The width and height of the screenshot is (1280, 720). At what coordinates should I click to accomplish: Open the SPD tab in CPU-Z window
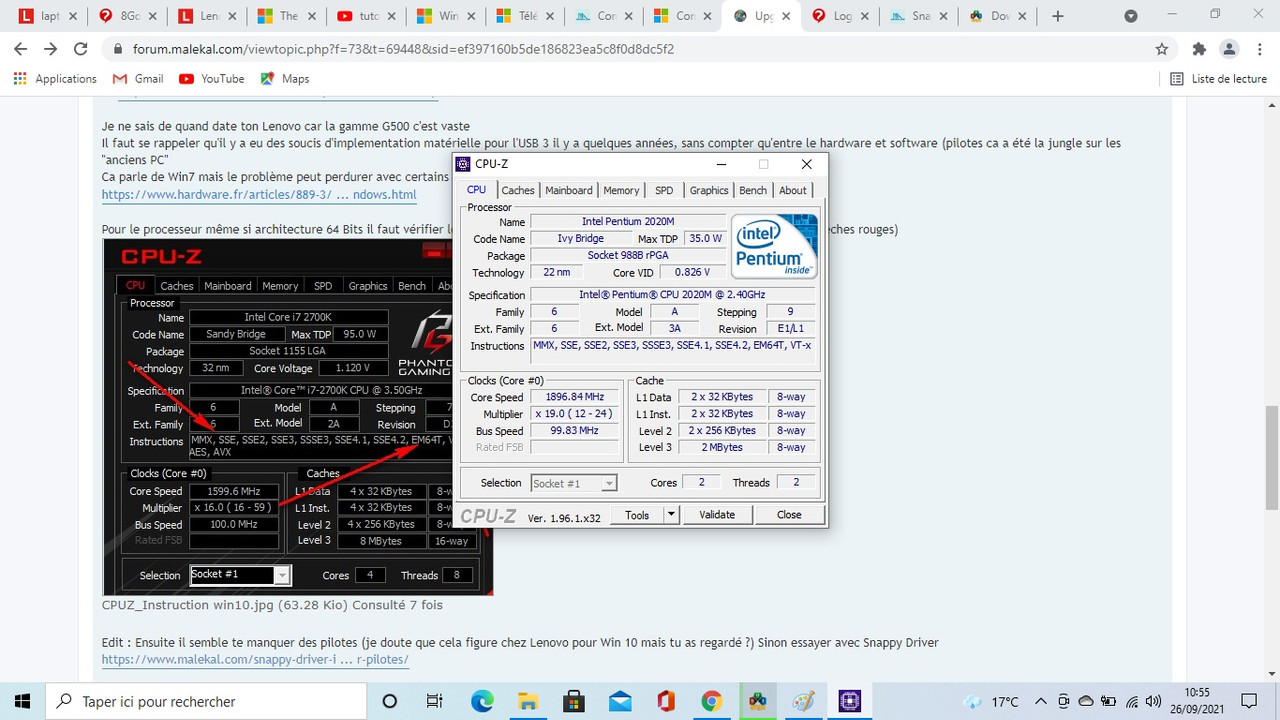tap(664, 190)
